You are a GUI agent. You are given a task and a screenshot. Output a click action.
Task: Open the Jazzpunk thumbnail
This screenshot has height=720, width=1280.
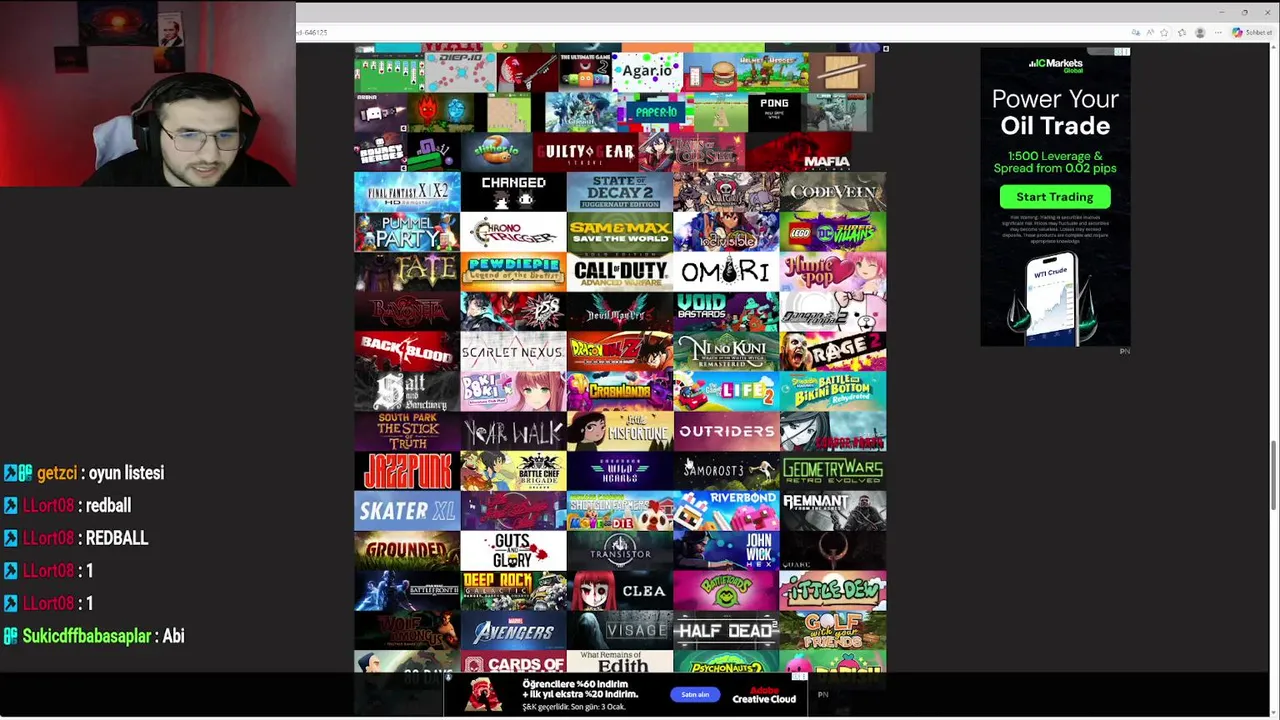coord(407,471)
